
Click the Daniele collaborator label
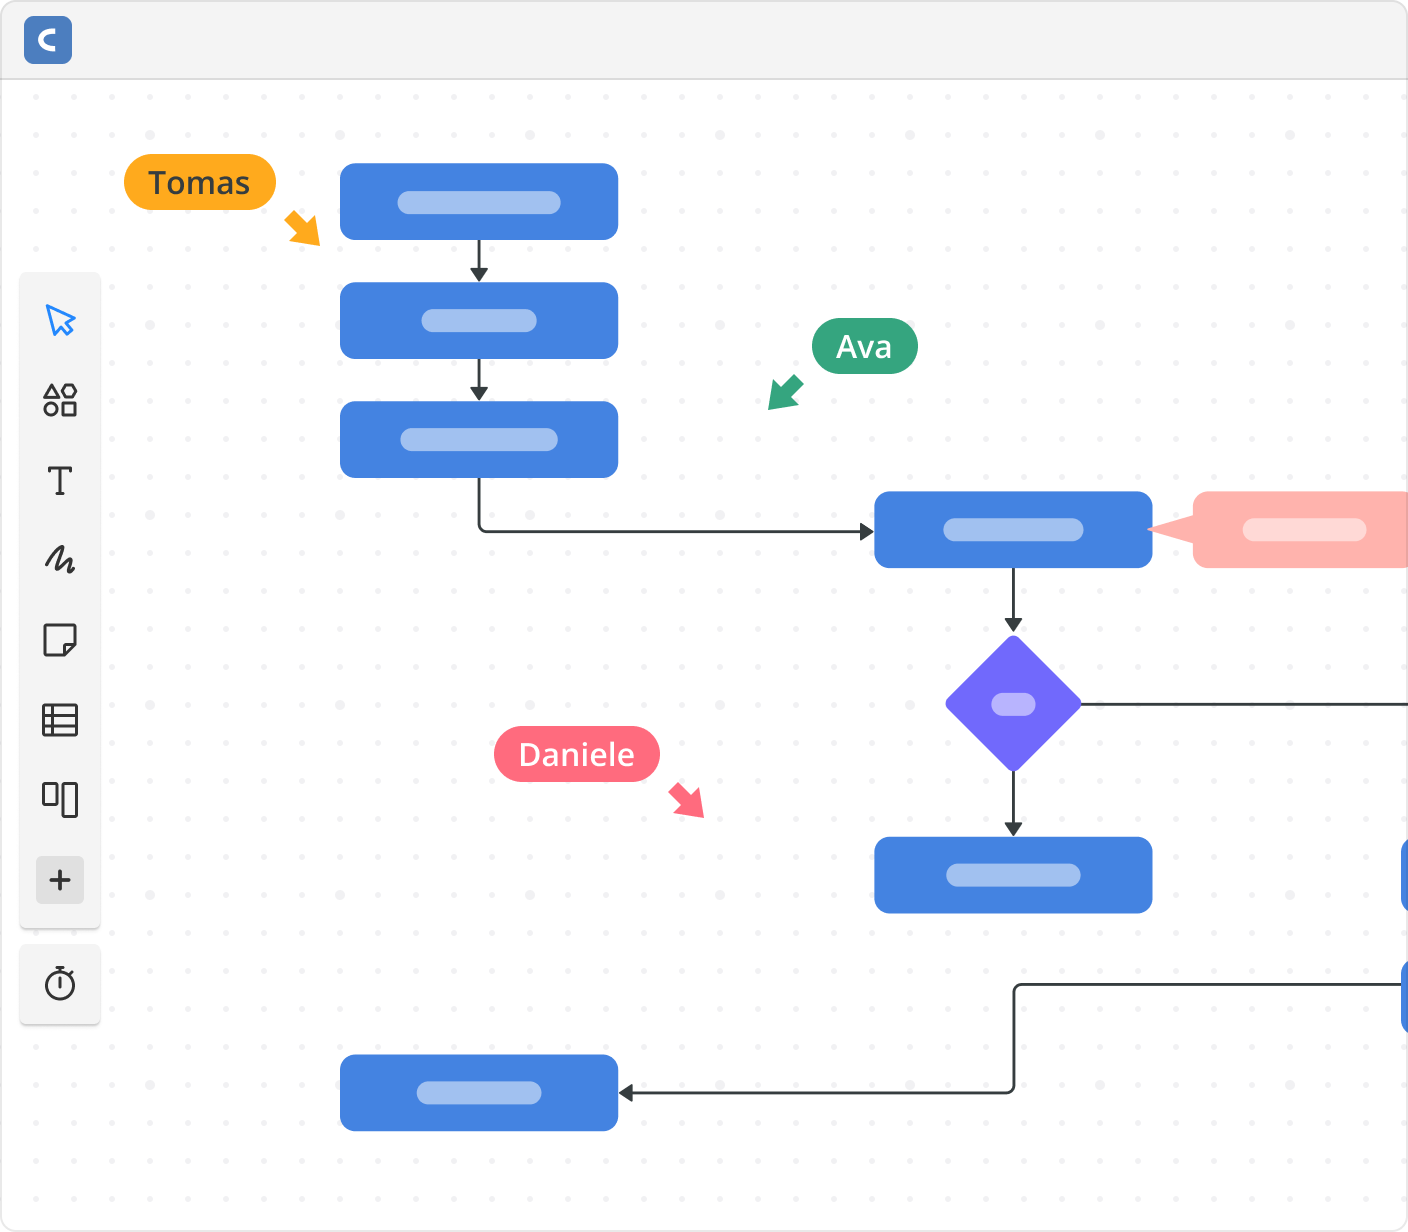pos(576,755)
